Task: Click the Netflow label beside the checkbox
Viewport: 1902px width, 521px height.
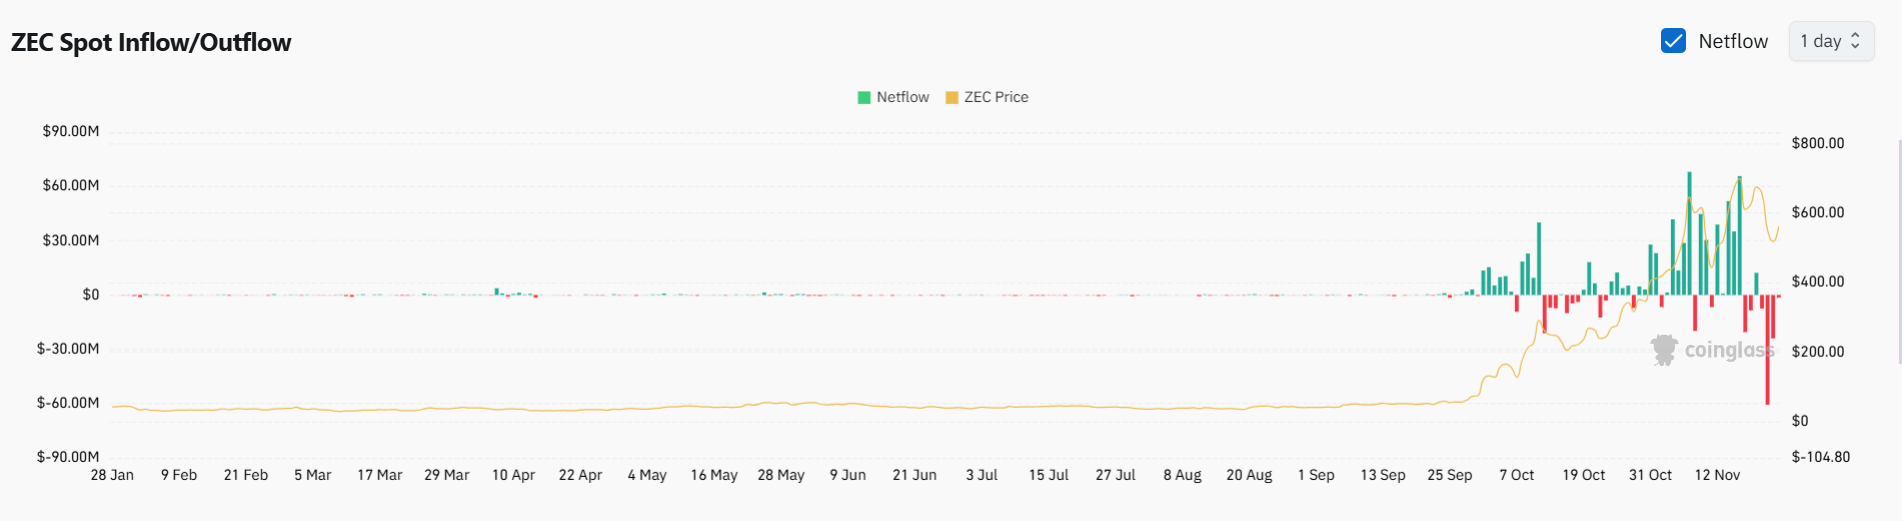Action: click(x=1732, y=41)
